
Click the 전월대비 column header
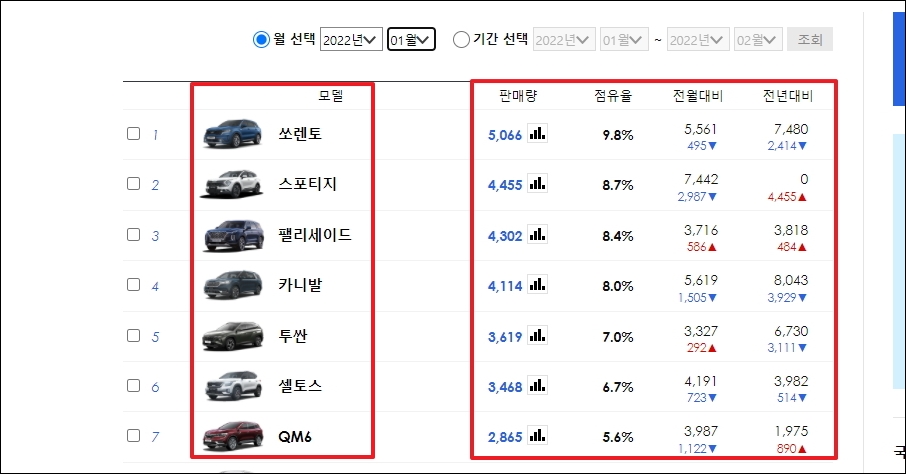[x=698, y=95]
